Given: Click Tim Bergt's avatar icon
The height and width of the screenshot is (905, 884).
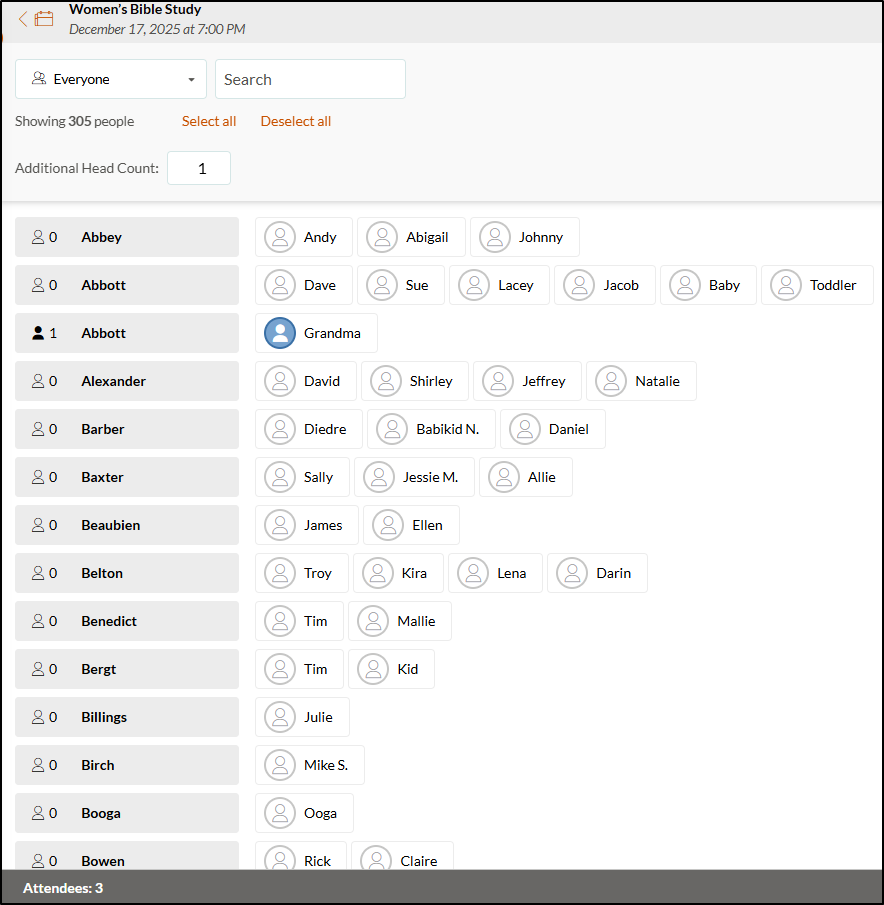Looking at the screenshot, I should (x=280, y=668).
